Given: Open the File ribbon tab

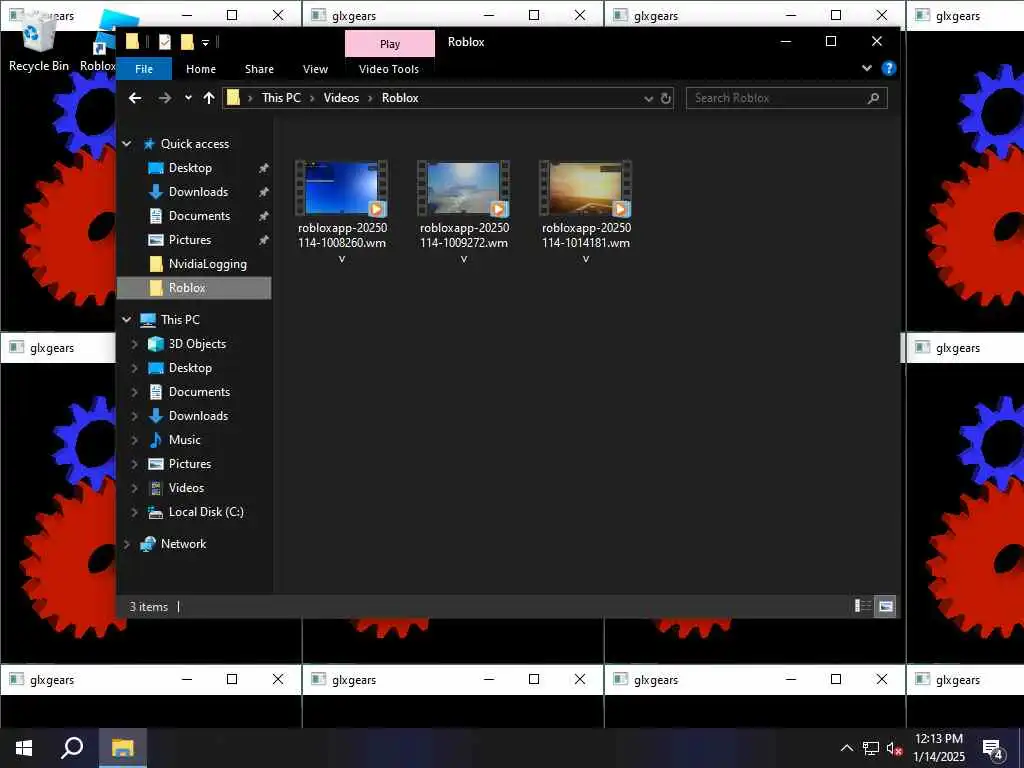Looking at the screenshot, I should coord(144,69).
